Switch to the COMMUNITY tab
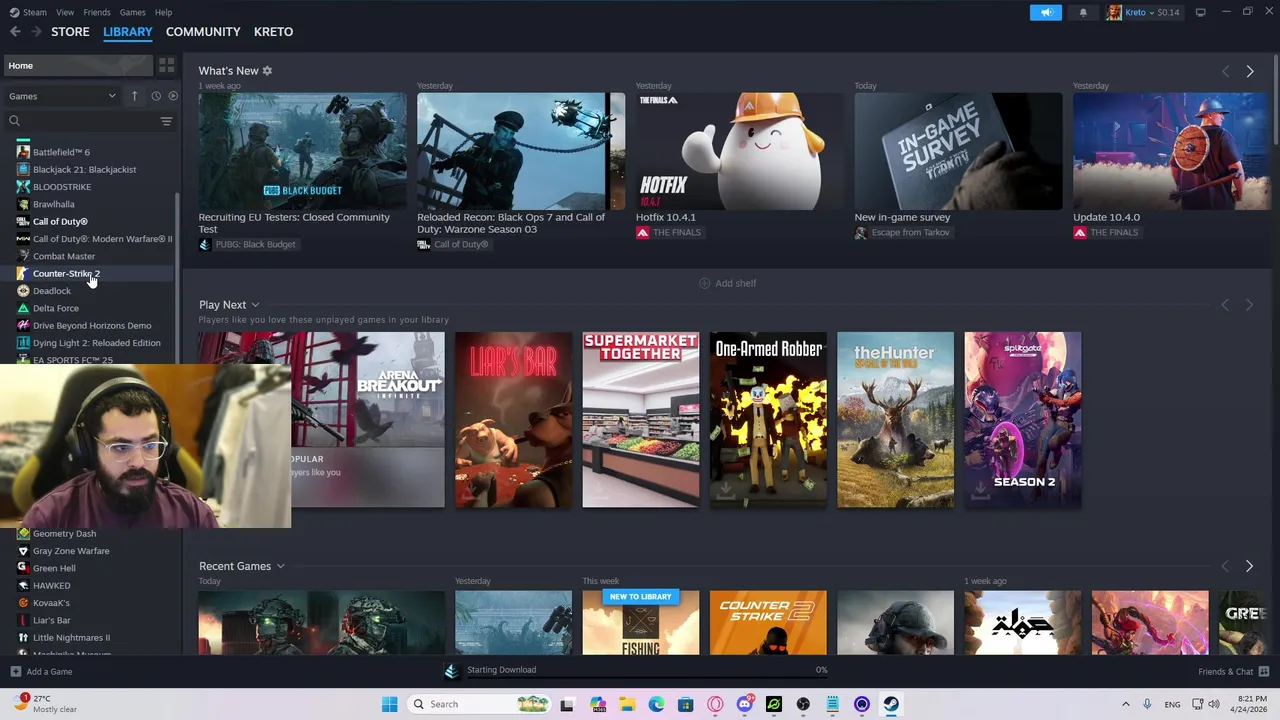The image size is (1280, 720). [203, 32]
